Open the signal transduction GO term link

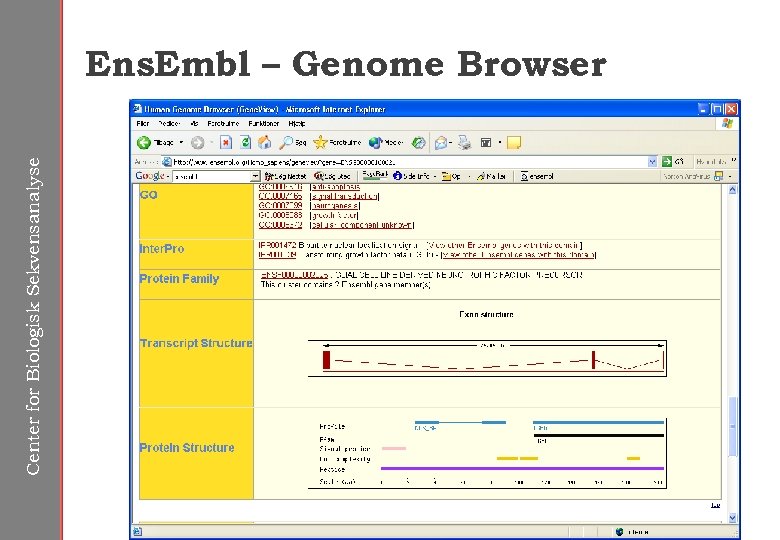[x=344, y=196]
